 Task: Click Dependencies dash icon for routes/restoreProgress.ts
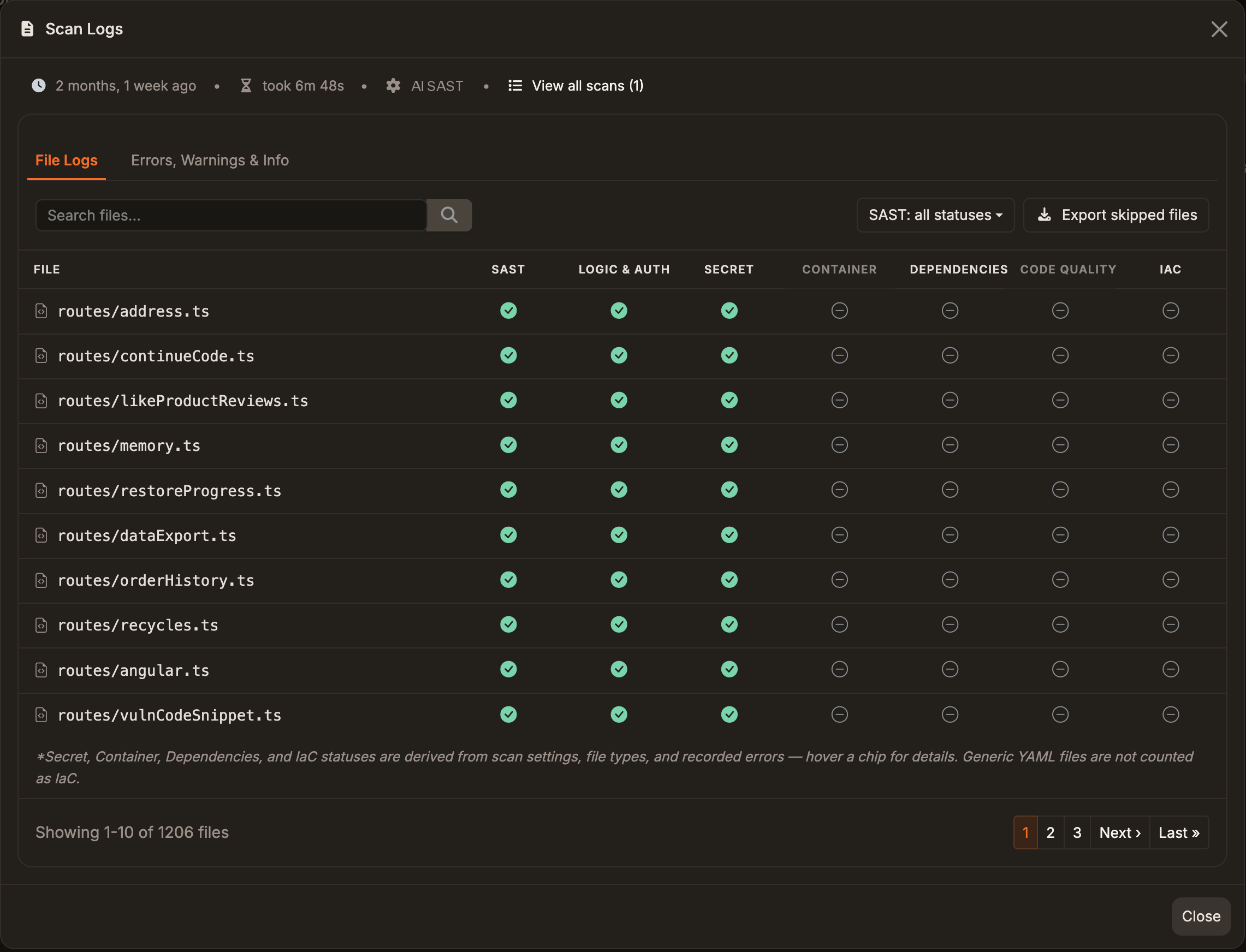point(950,490)
